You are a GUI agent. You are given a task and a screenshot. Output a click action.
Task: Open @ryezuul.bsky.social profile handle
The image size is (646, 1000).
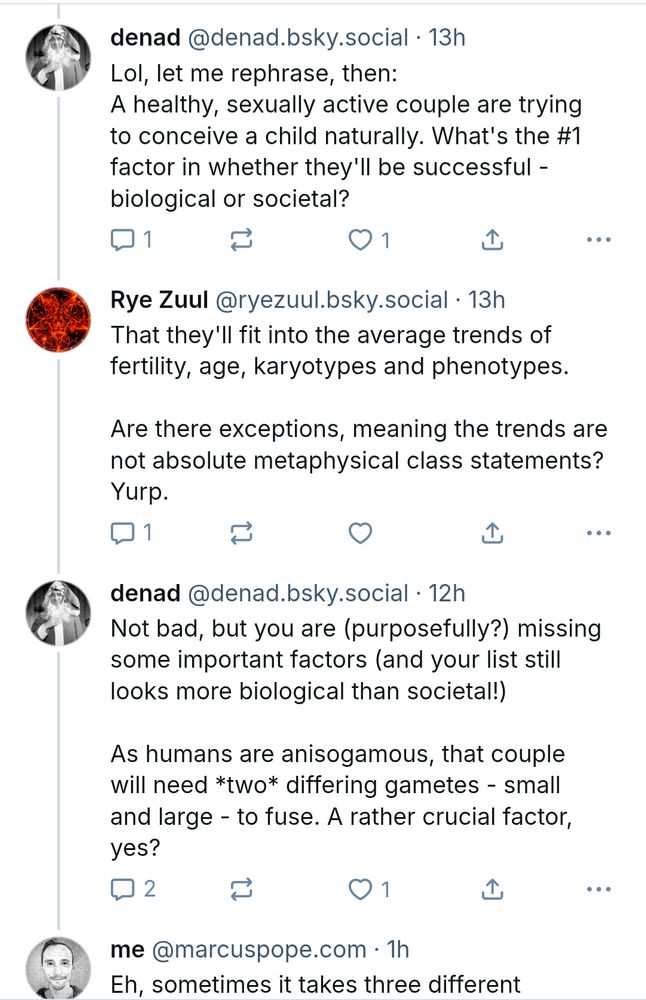pos(332,299)
